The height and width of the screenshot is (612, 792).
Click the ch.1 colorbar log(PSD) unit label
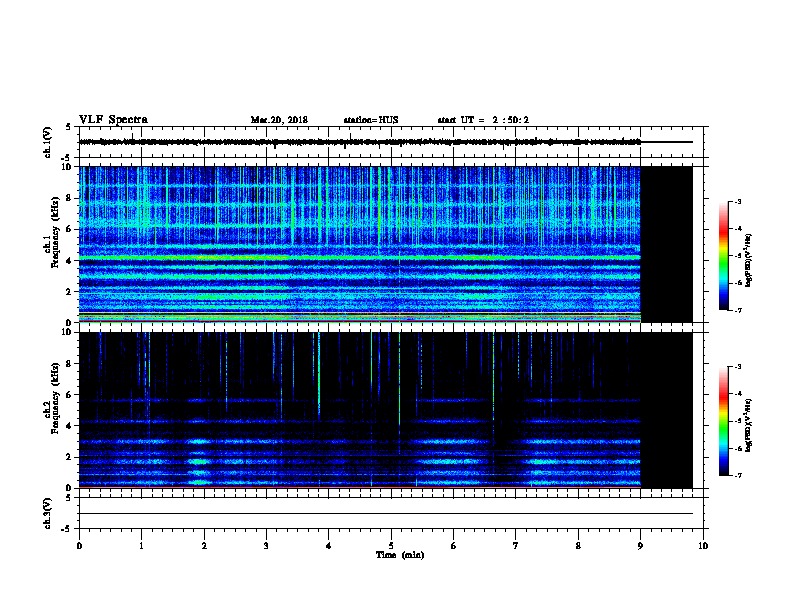click(x=749, y=260)
